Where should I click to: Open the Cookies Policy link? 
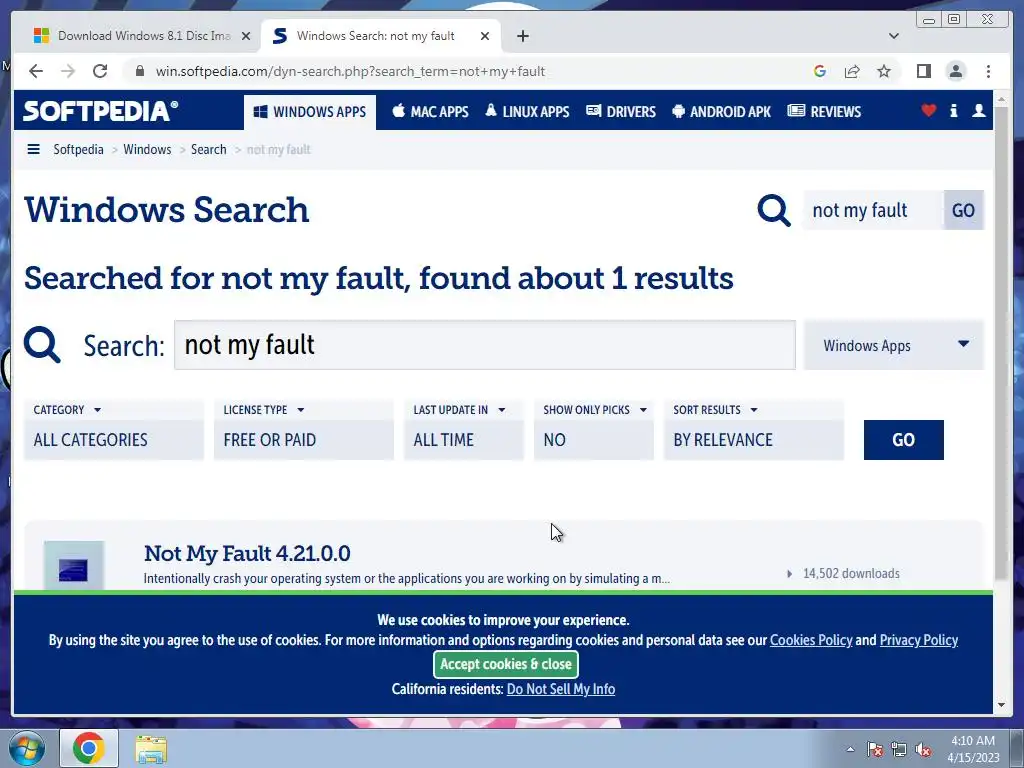pyautogui.click(x=811, y=640)
